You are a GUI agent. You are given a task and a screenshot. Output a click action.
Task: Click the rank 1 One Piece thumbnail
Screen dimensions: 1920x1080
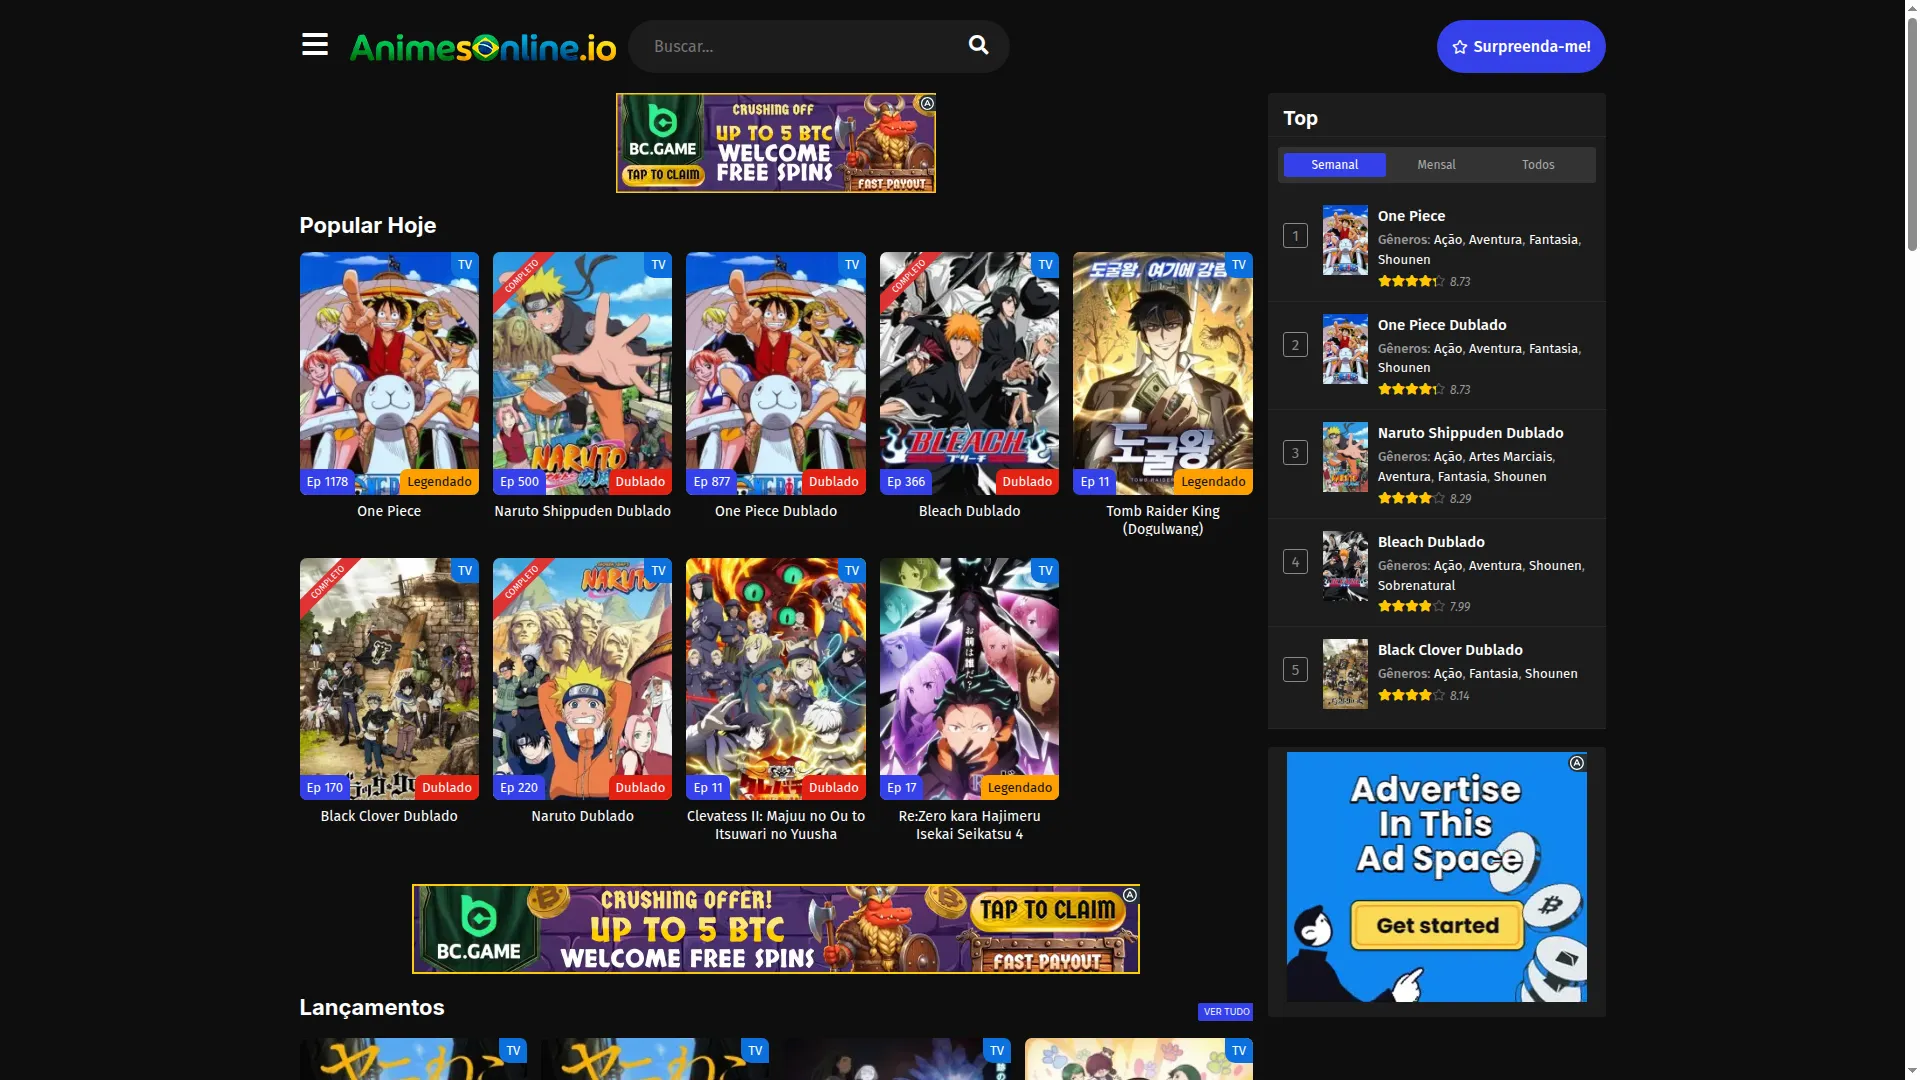tap(1345, 240)
